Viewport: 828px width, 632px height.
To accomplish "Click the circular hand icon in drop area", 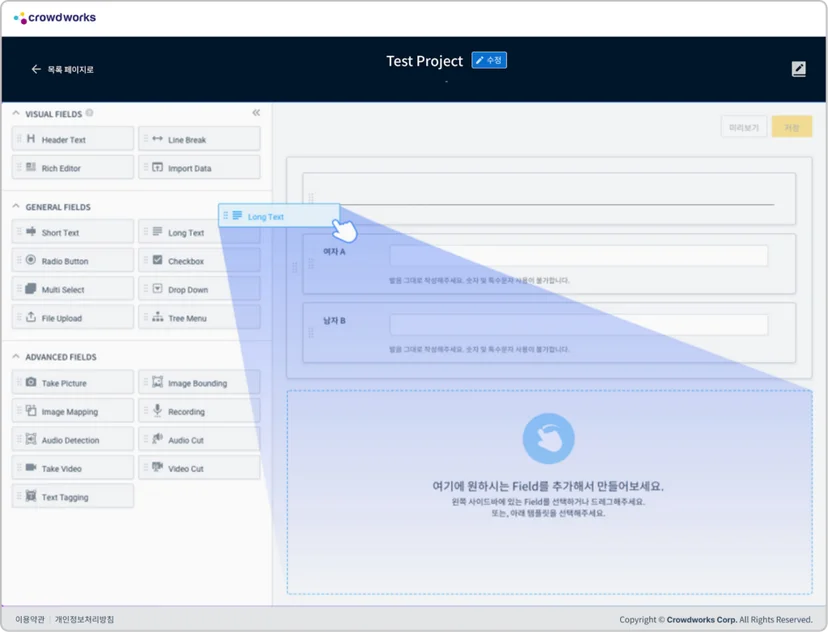I will (x=549, y=438).
